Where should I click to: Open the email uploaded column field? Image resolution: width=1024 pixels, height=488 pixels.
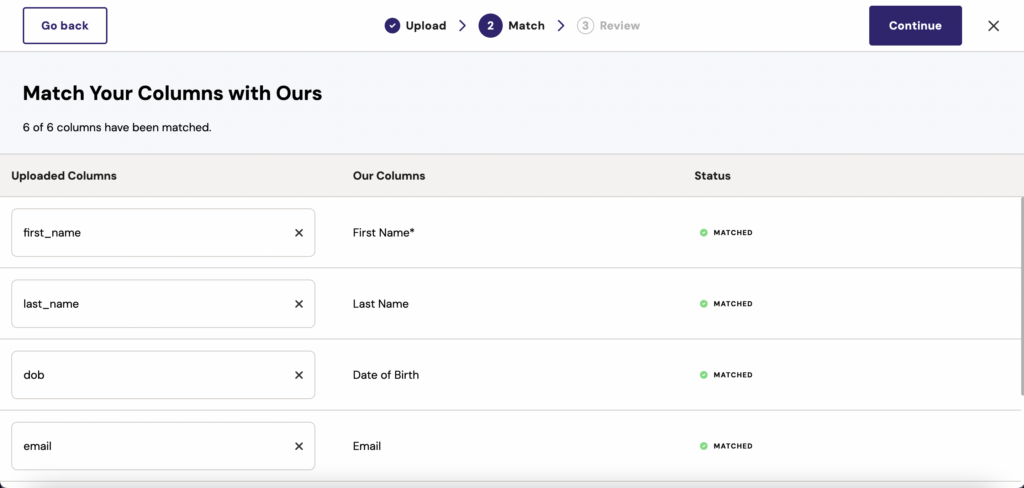click(150, 446)
